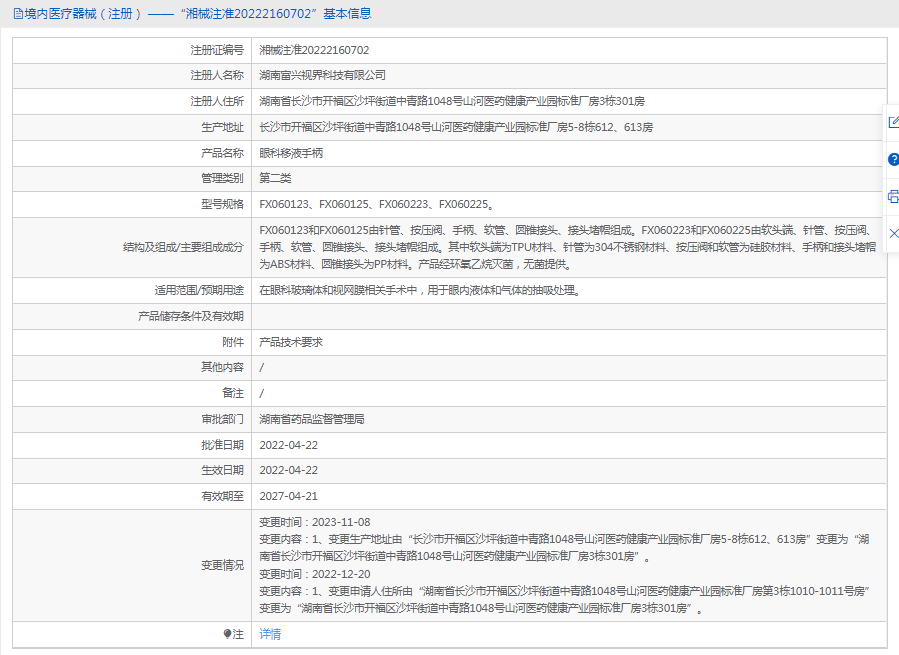
Task: Click the empty 产品储存条件及有效期 value cell
Action: pyautogui.click(x=567, y=316)
